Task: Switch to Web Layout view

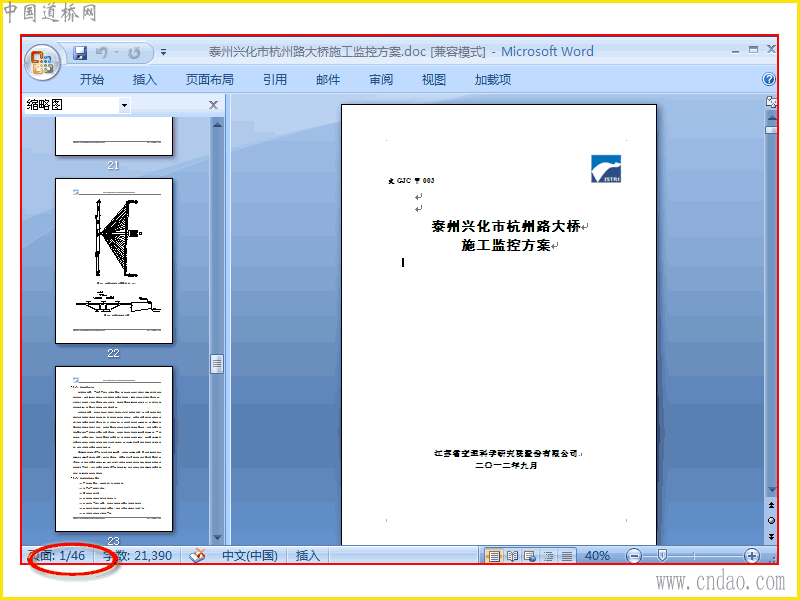Action: click(530, 556)
